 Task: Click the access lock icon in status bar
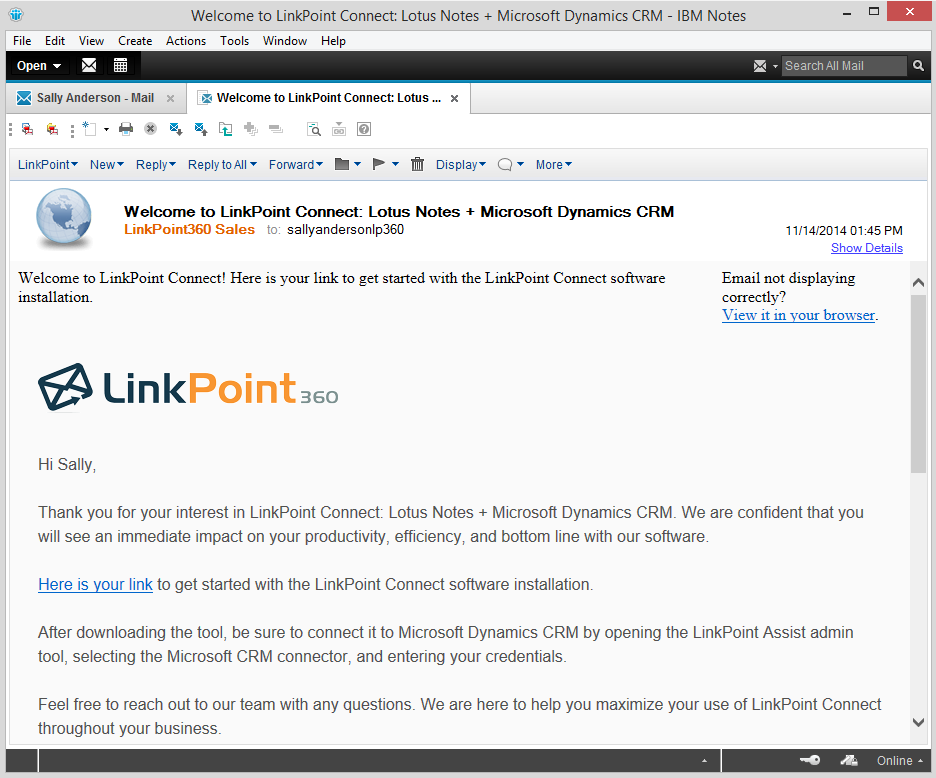pos(849,760)
